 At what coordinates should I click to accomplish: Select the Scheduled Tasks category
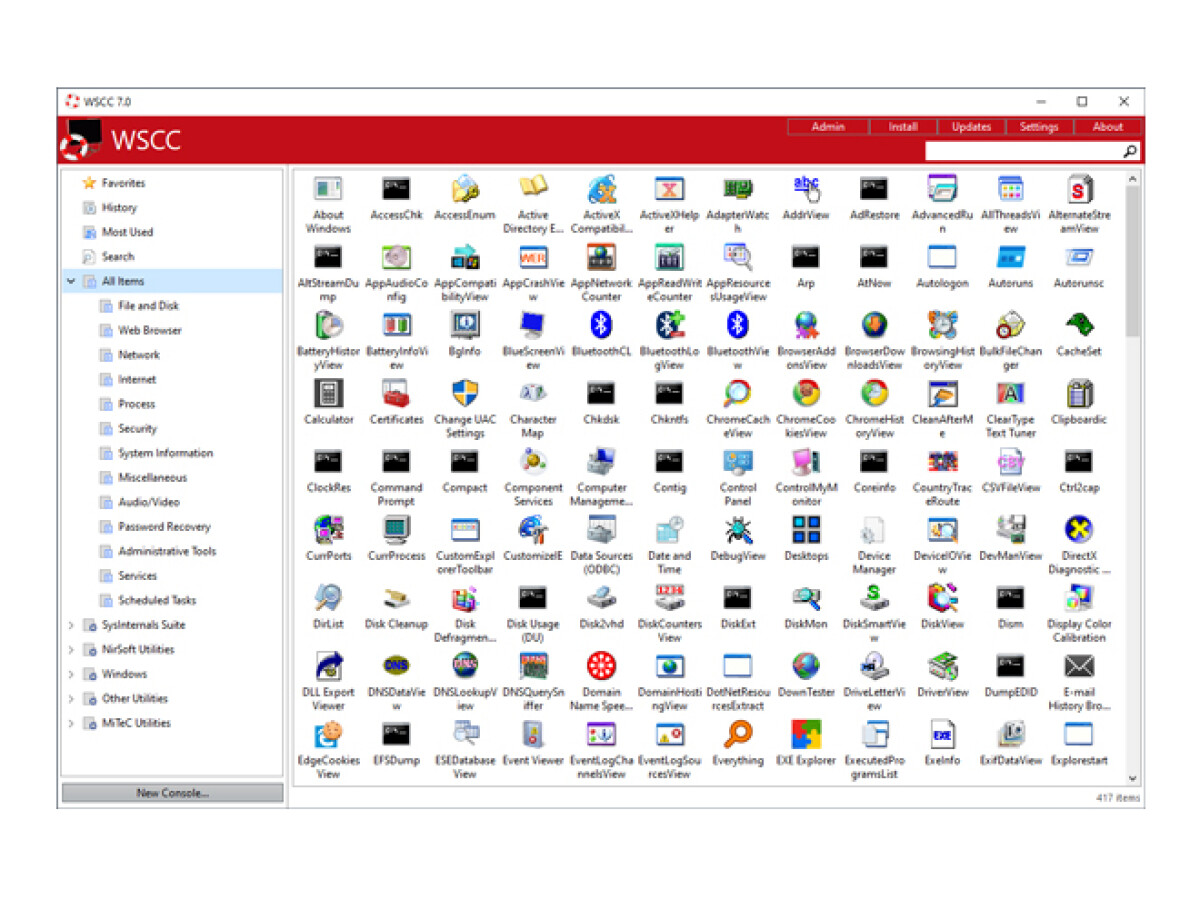click(x=157, y=600)
